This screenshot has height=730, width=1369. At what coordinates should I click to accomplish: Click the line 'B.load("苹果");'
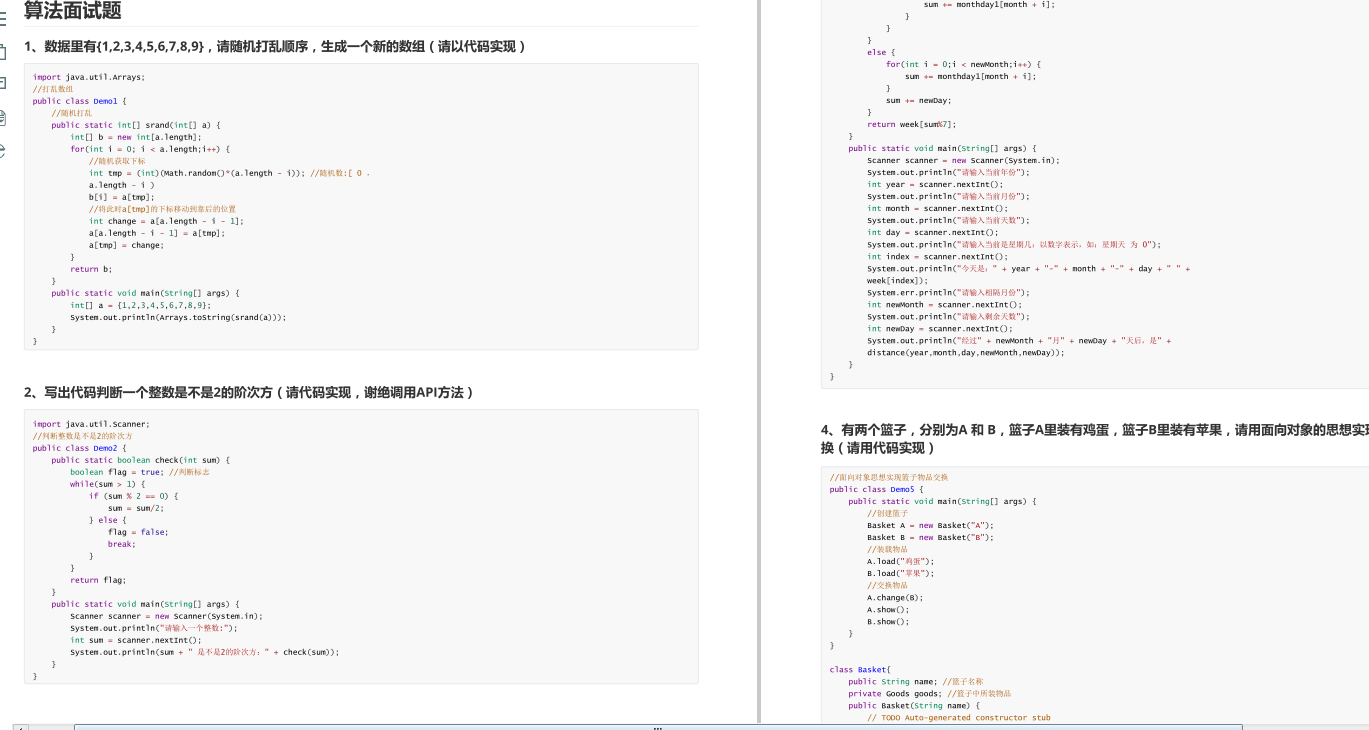[x=901, y=573]
